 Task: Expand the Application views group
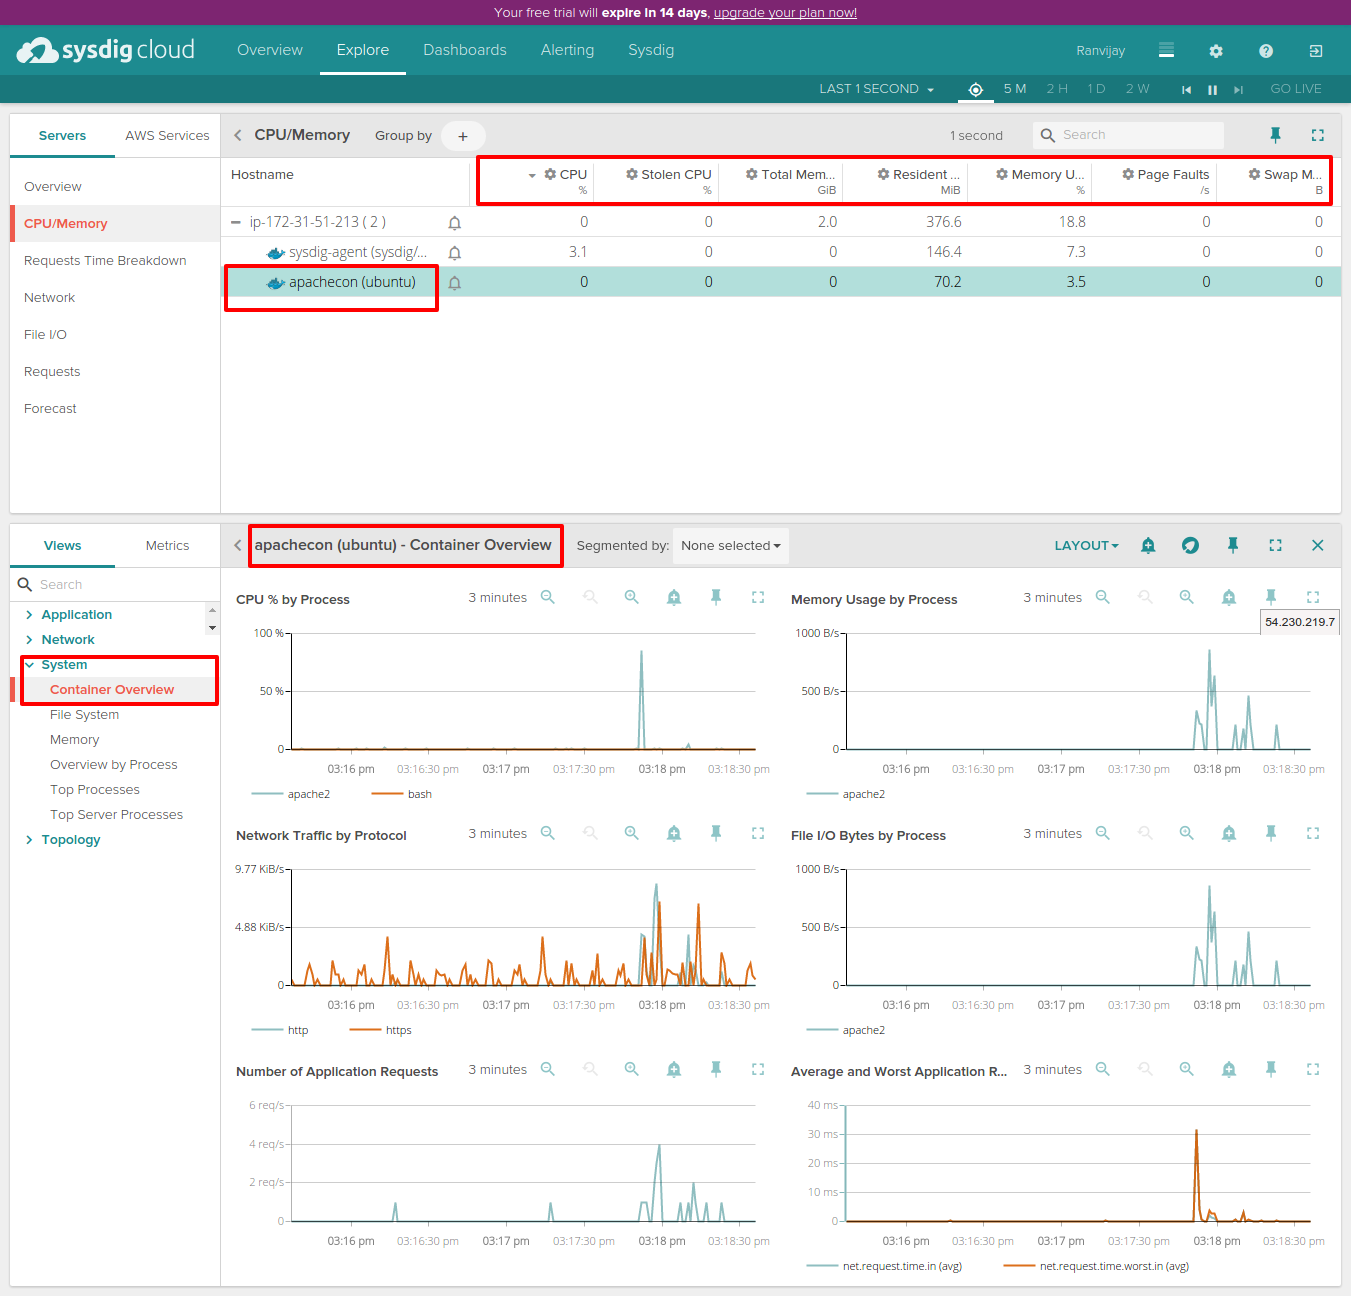pyautogui.click(x=29, y=615)
